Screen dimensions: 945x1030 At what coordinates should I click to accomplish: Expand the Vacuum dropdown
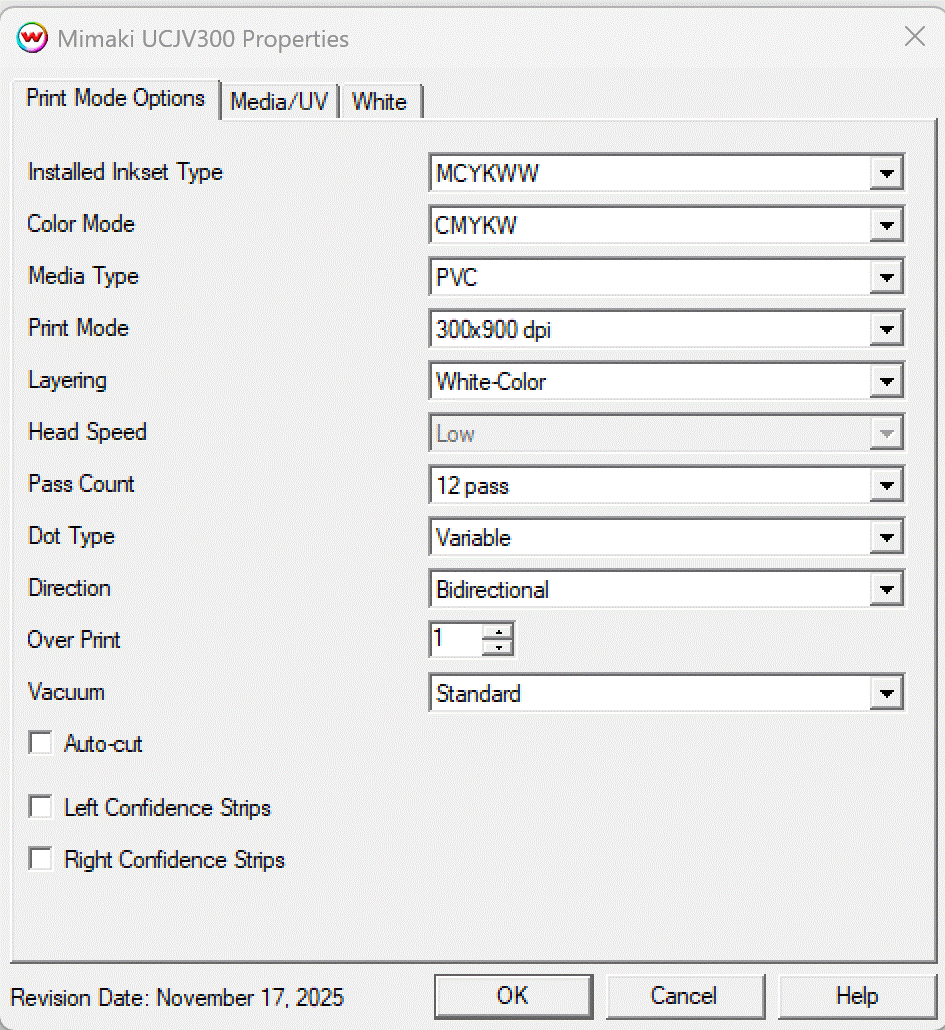pyautogui.click(x=886, y=694)
